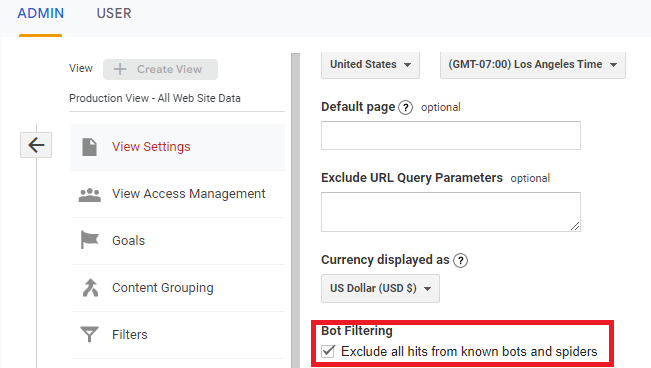Toggle Exclude all hits from known bots checkbox

click(328, 351)
